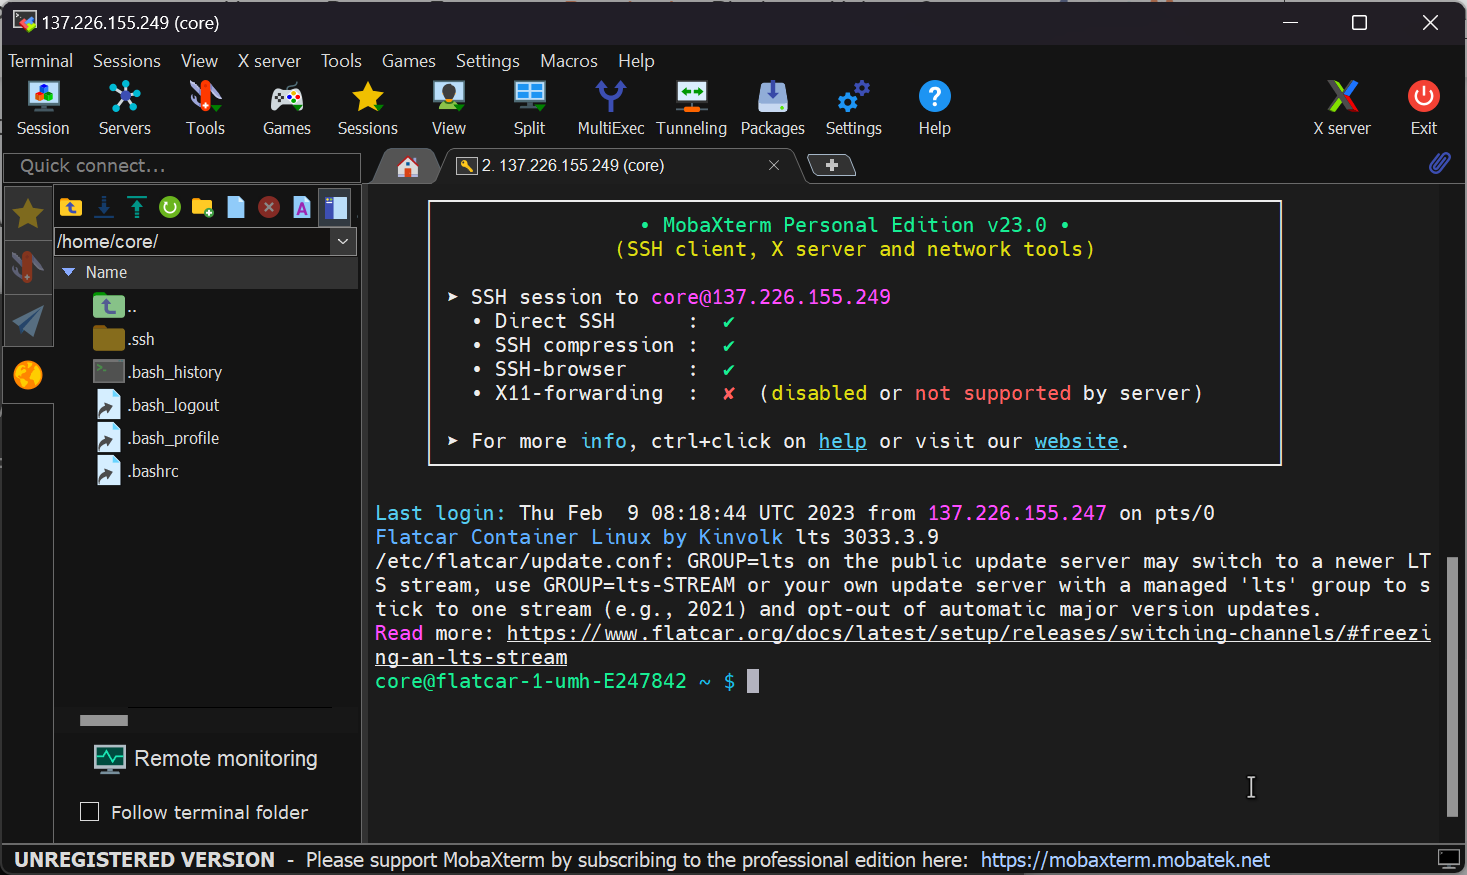
Task: Click the download arrow icon in the SFTP toolbar
Action: point(104,207)
